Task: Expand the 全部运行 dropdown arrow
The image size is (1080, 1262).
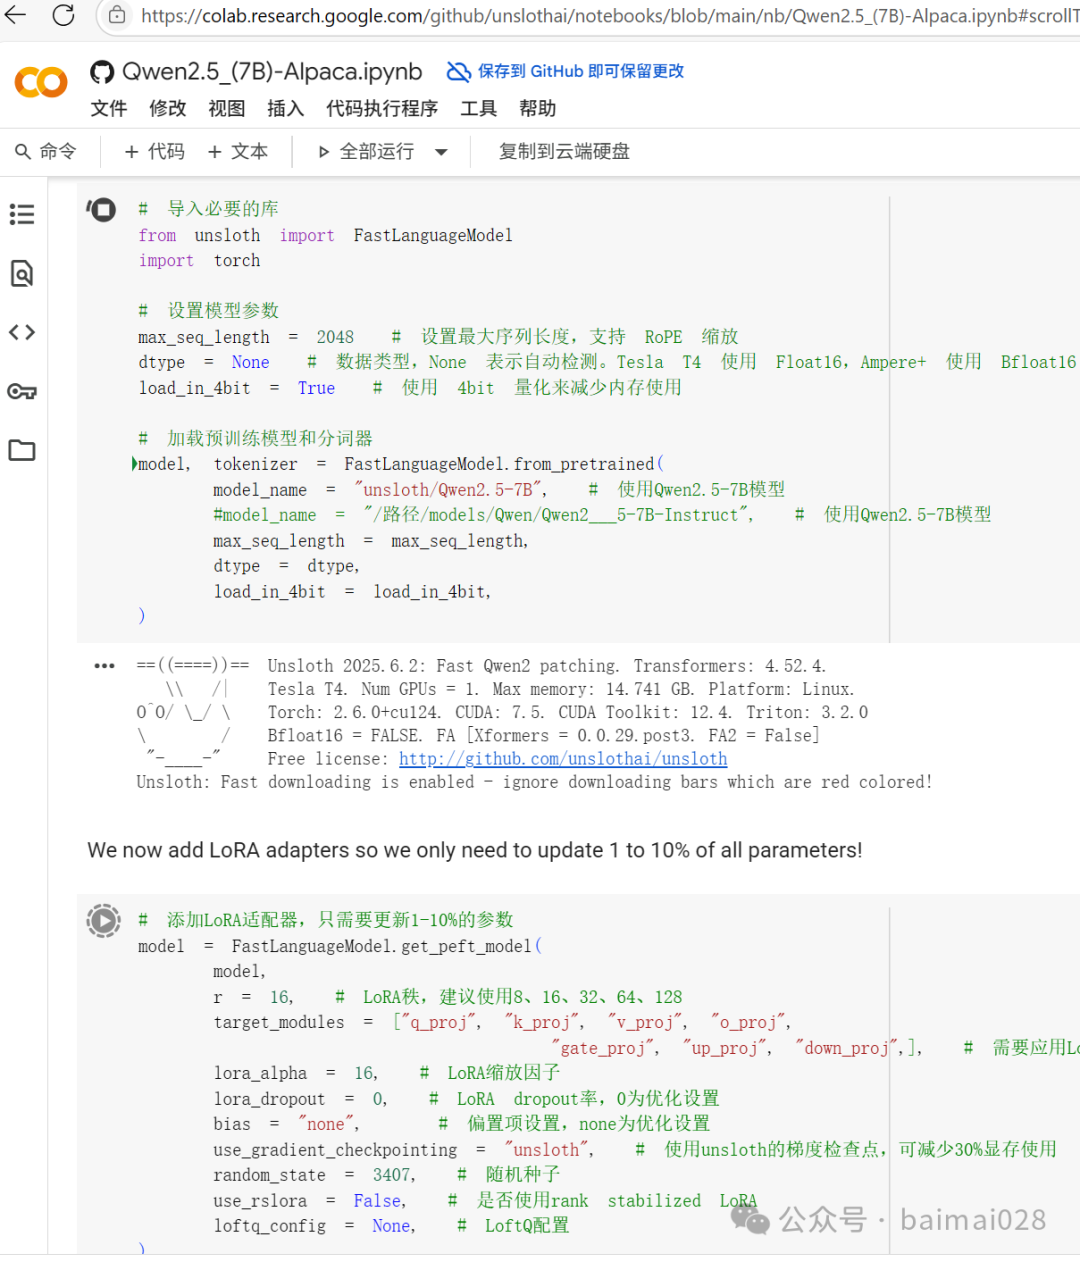Action: 441,151
